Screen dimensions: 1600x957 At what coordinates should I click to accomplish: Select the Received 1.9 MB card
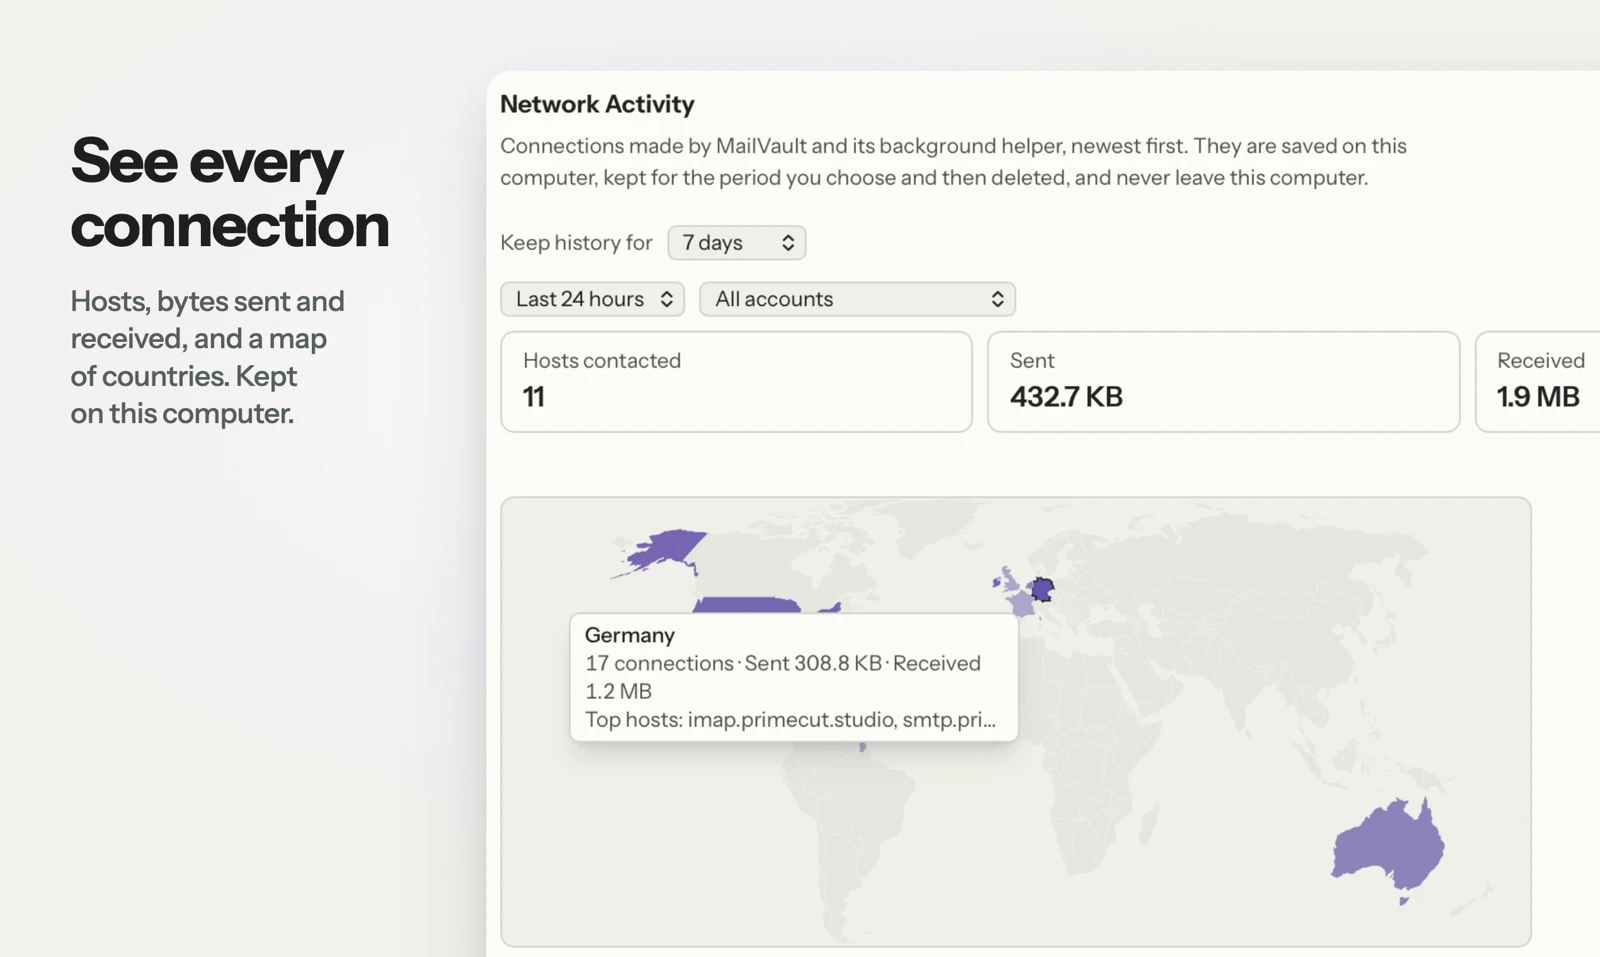1538,382
